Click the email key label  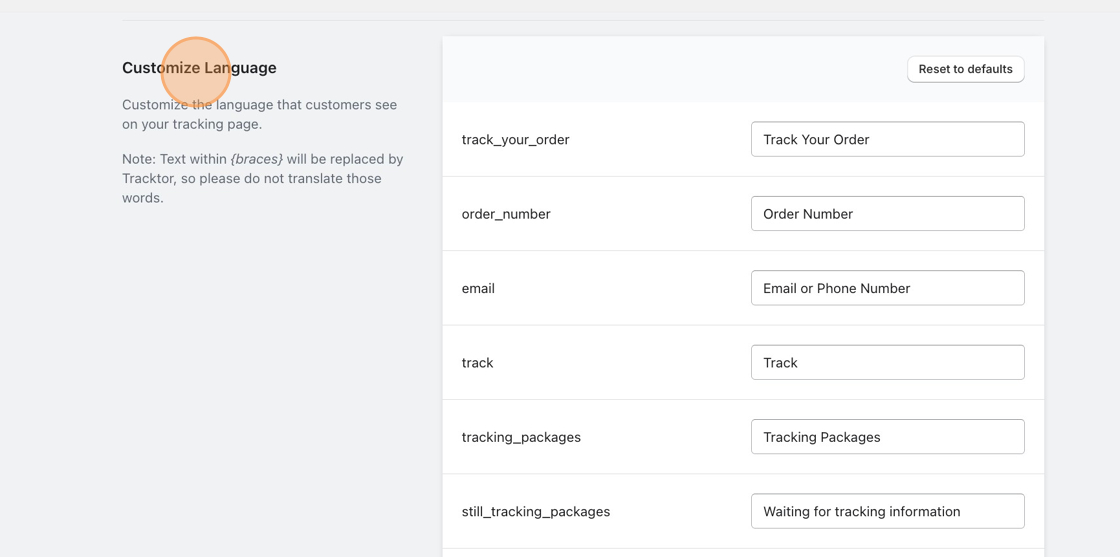coord(478,288)
